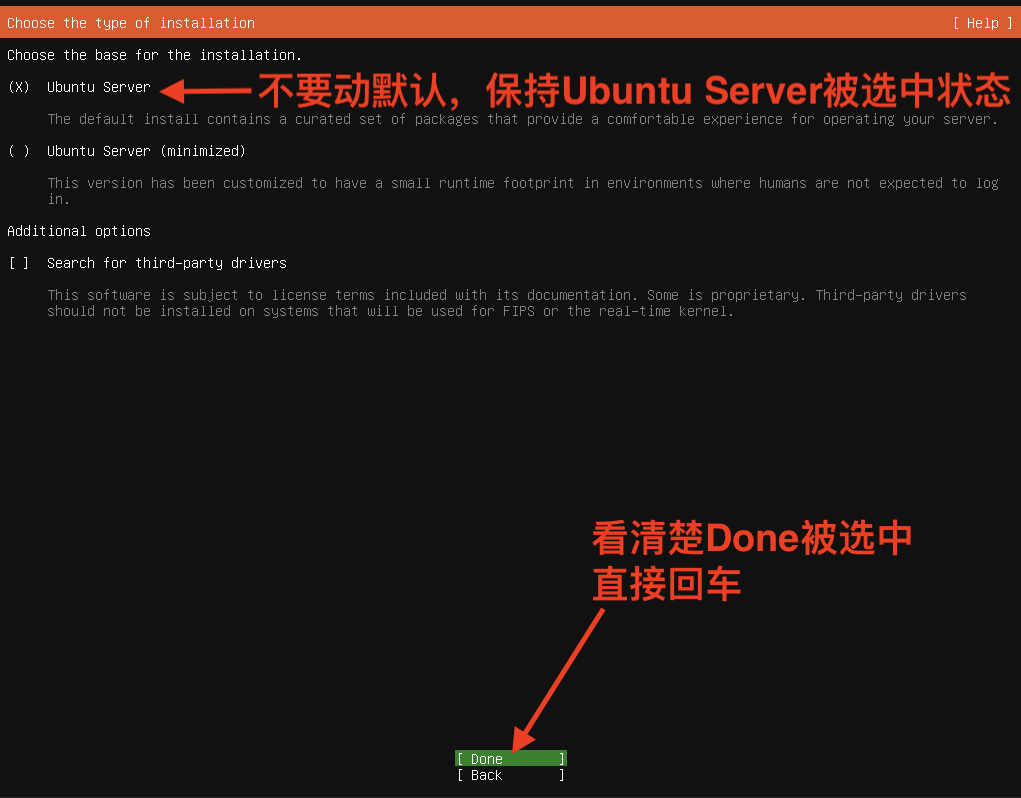Image resolution: width=1021 pixels, height=798 pixels.
Task: Click the 'Choose the type of installation' title
Action: coord(131,23)
